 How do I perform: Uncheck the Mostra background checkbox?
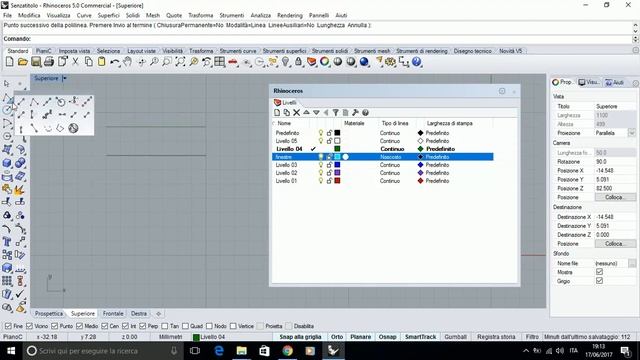(x=599, y=272)
